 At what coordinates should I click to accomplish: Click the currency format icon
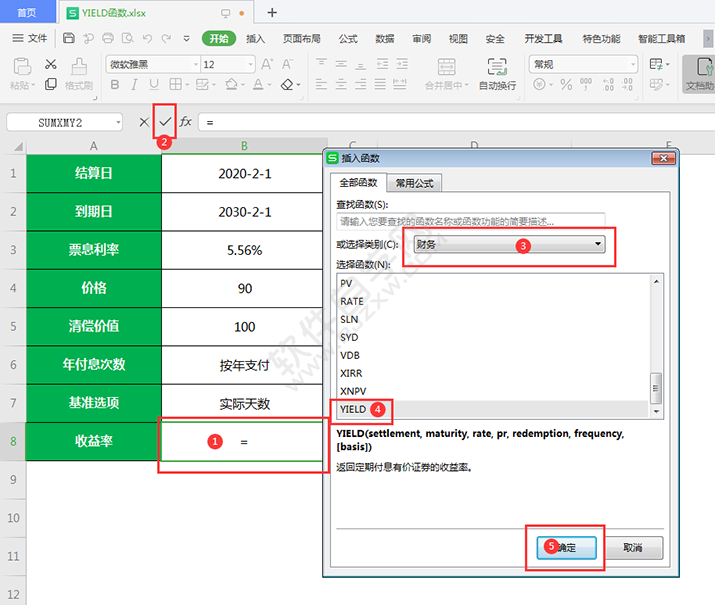pos(539,84)
